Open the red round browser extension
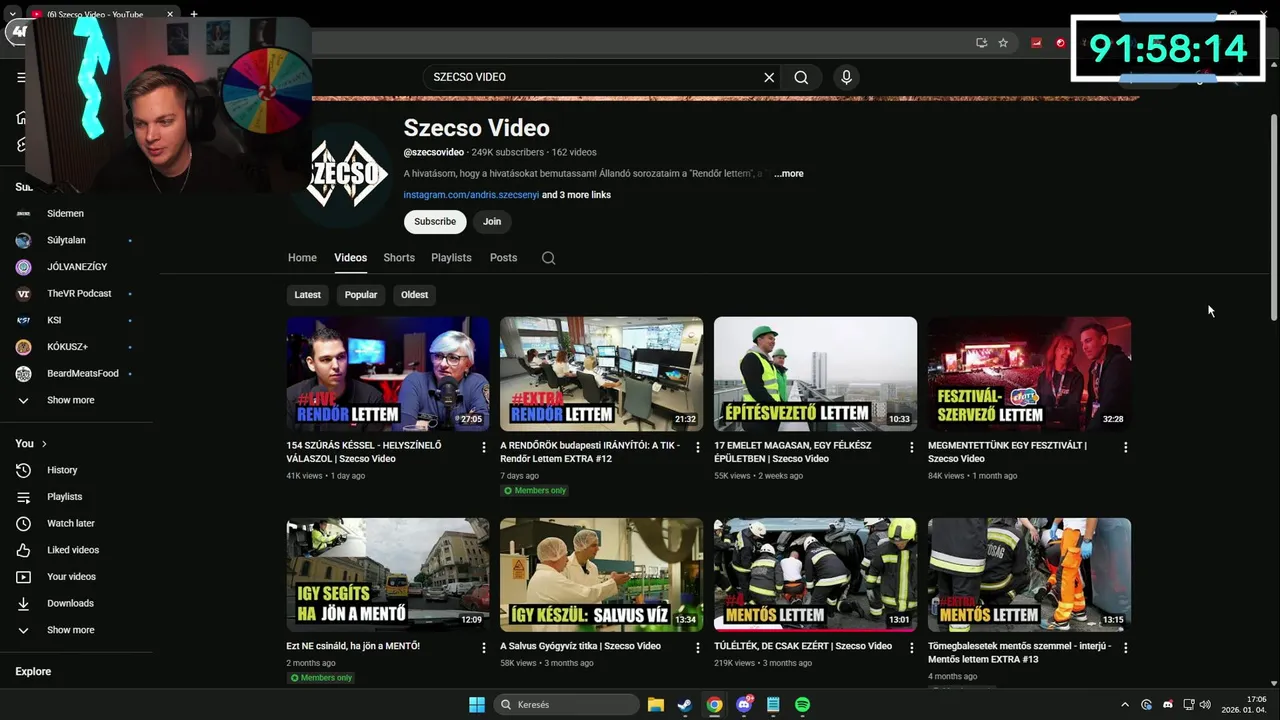Viewport: 1280px width, 720px height. pyautogui.click(x=1060, y=43)
